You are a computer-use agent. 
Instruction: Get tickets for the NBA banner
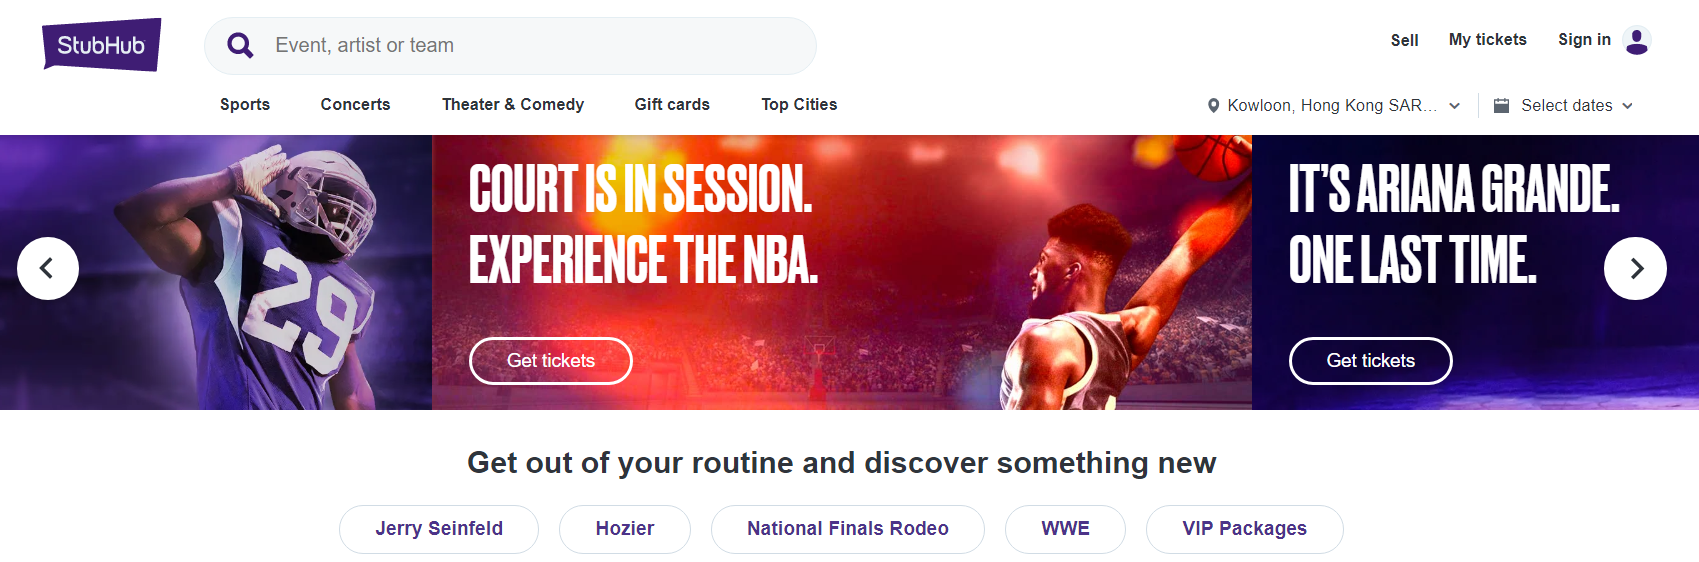pos(551,361)
